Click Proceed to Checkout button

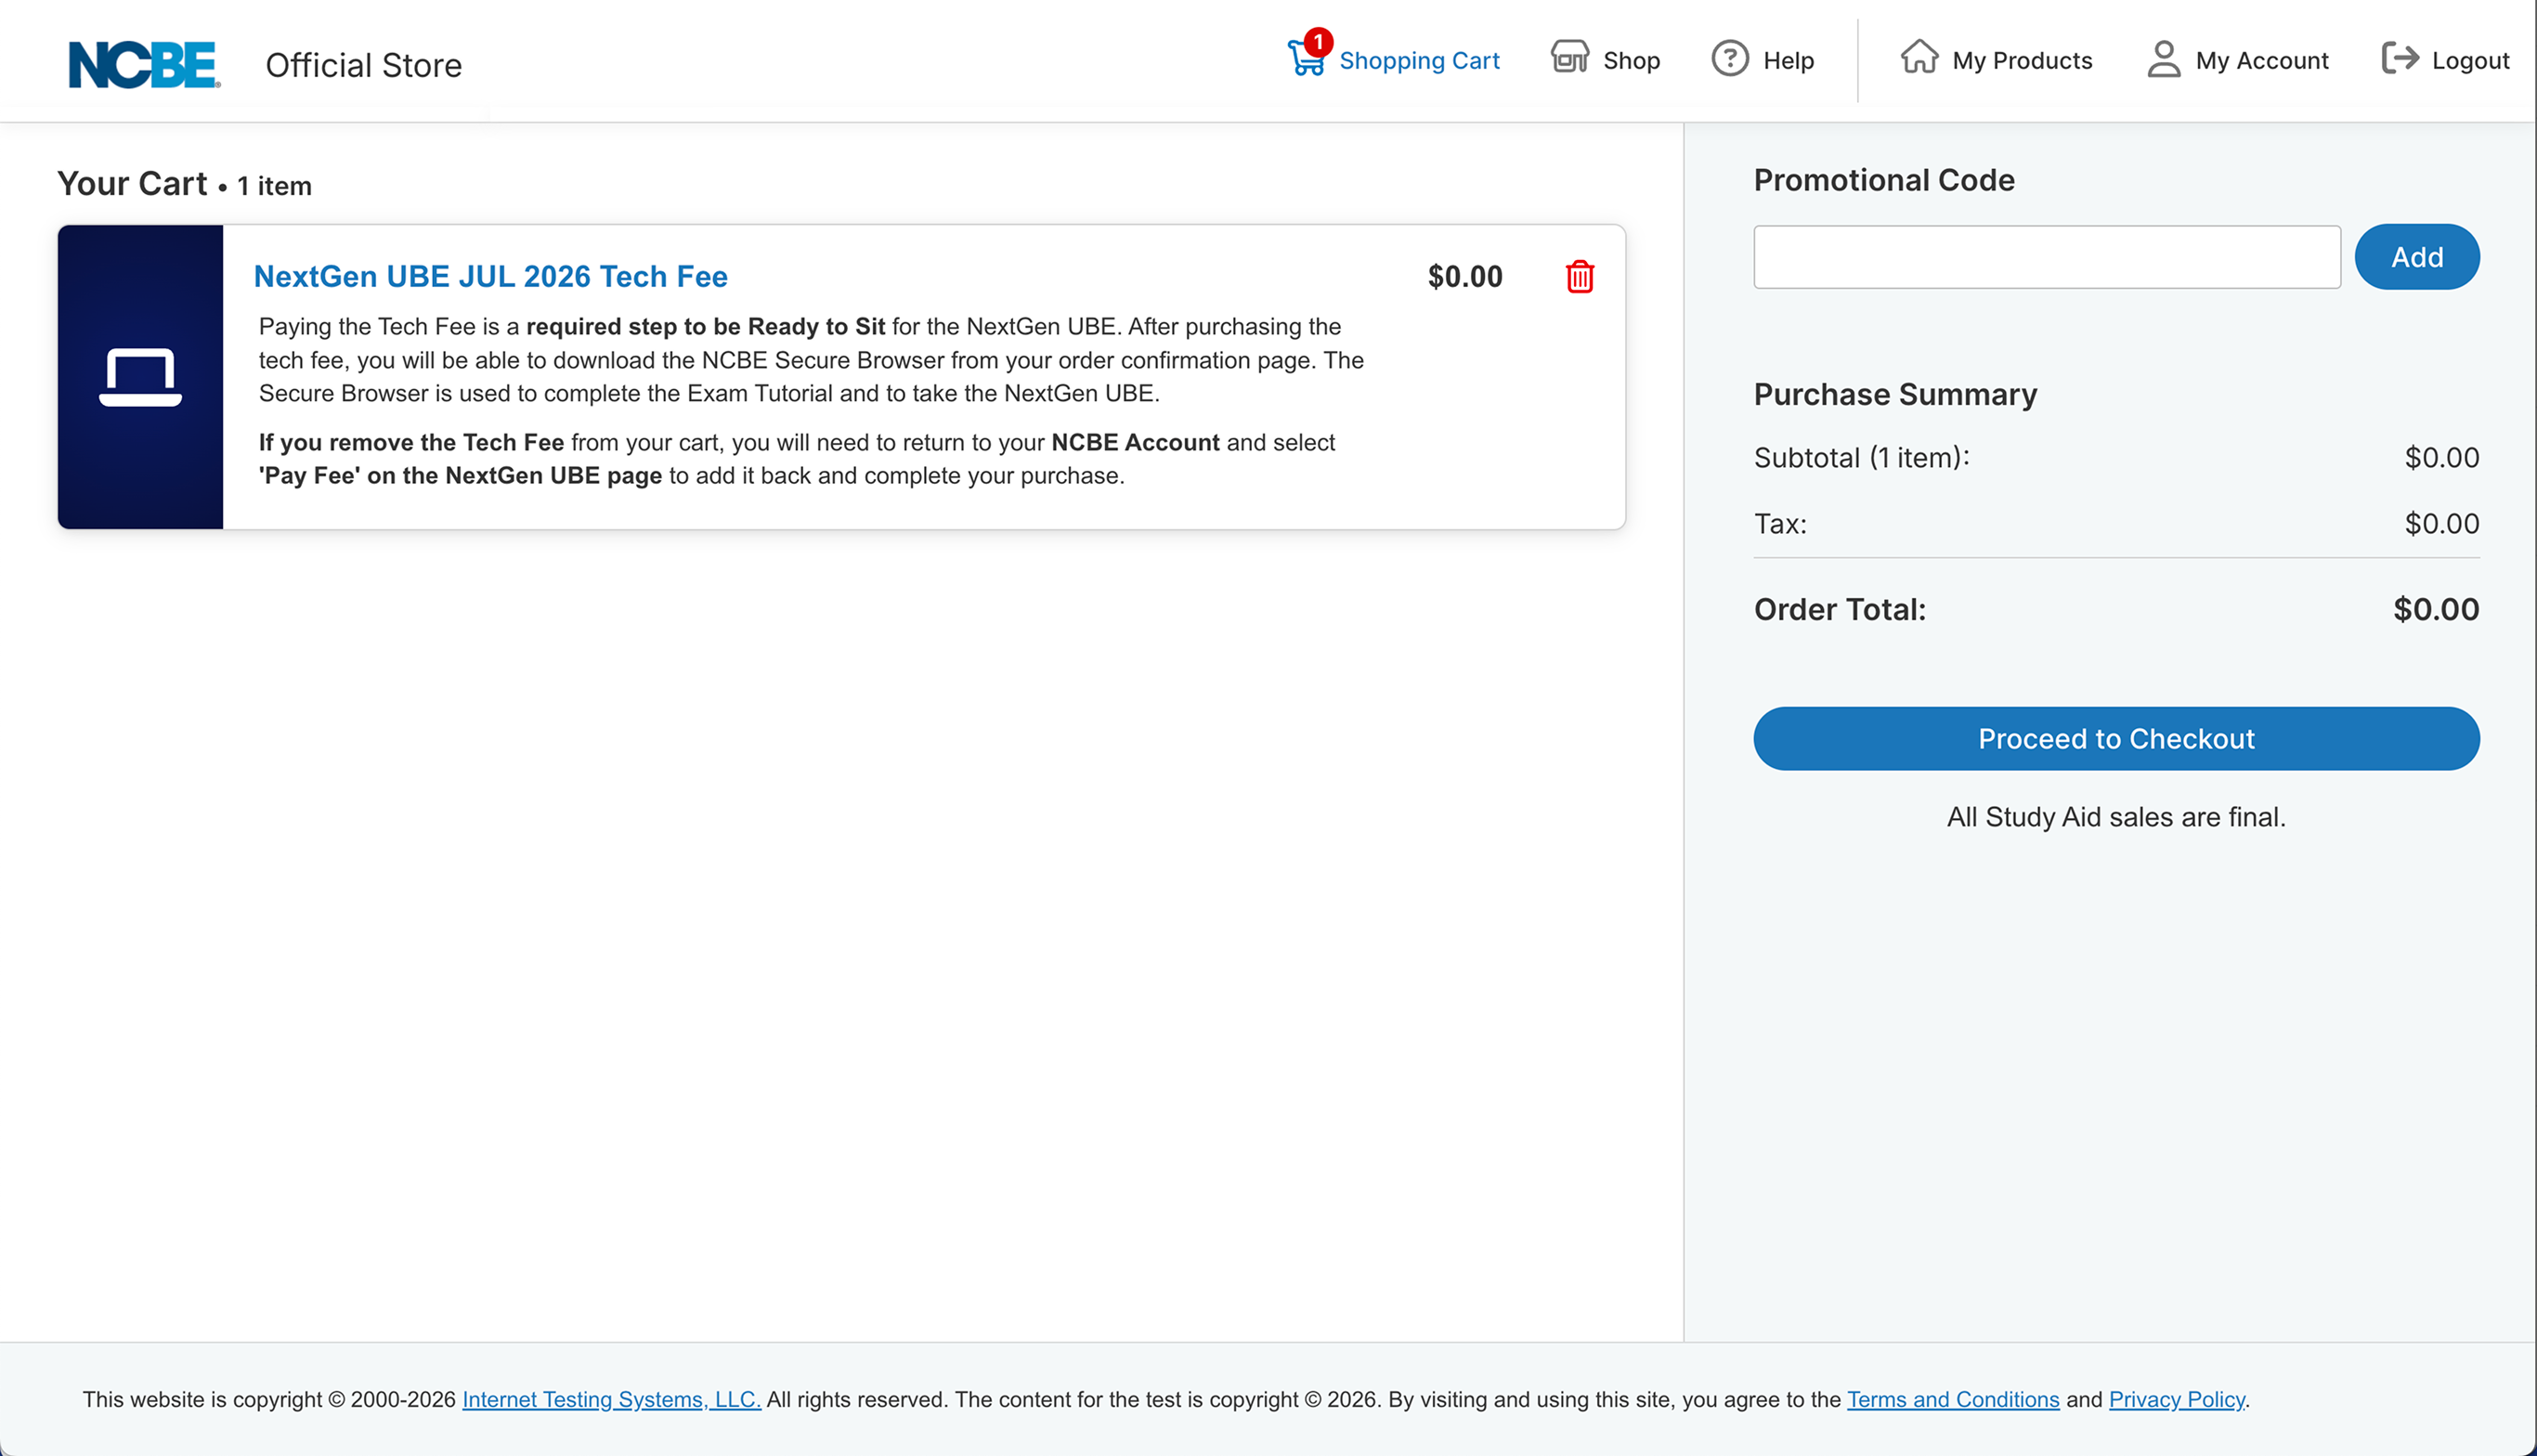[x=2116, y=739]
